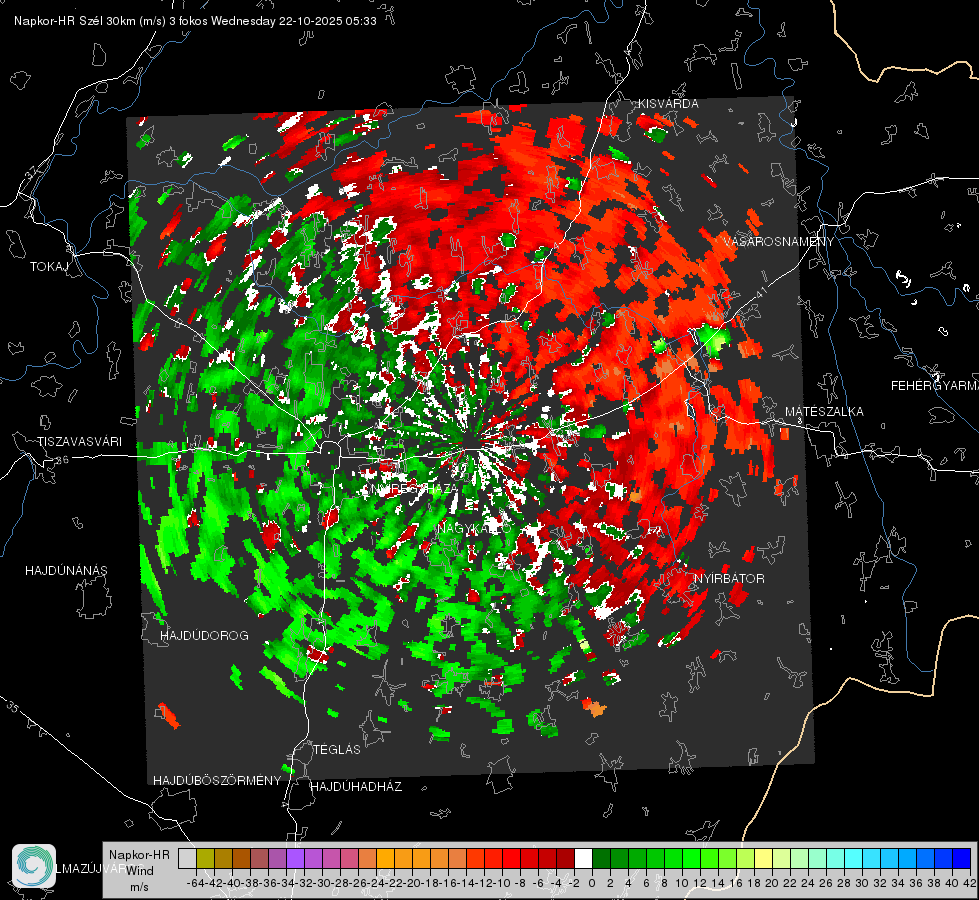
Task: Click the TOKAJ town label
Action: coord(49,267)
